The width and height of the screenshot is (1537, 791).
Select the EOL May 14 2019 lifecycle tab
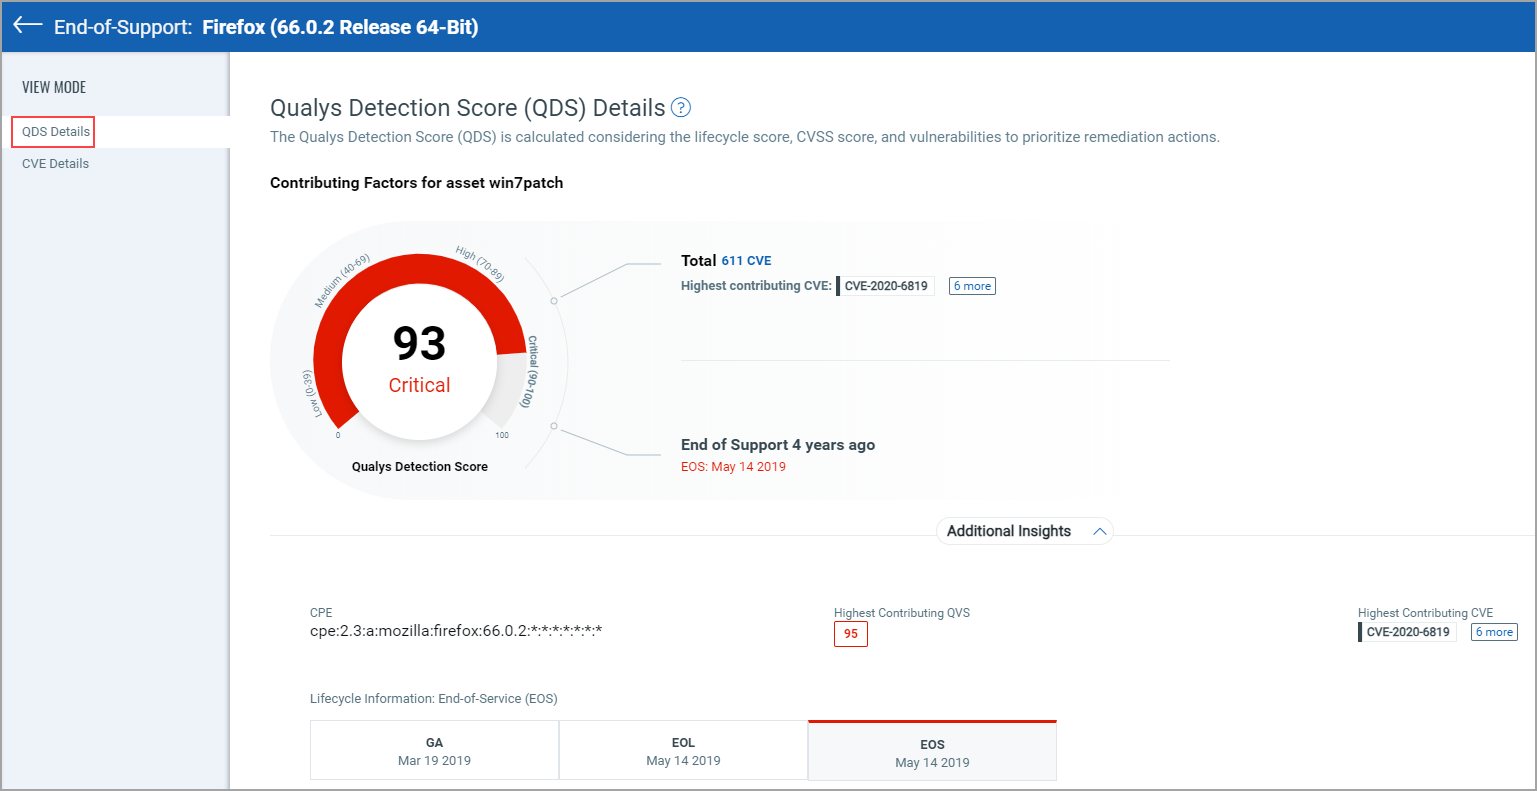(x=683, y=751)
